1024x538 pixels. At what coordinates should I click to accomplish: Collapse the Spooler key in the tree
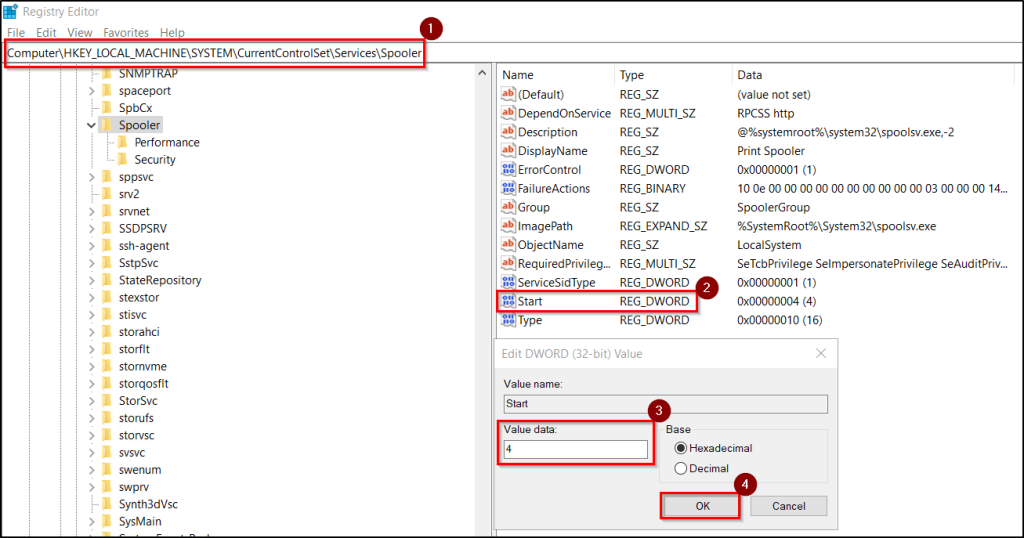[x=91, y=125]
